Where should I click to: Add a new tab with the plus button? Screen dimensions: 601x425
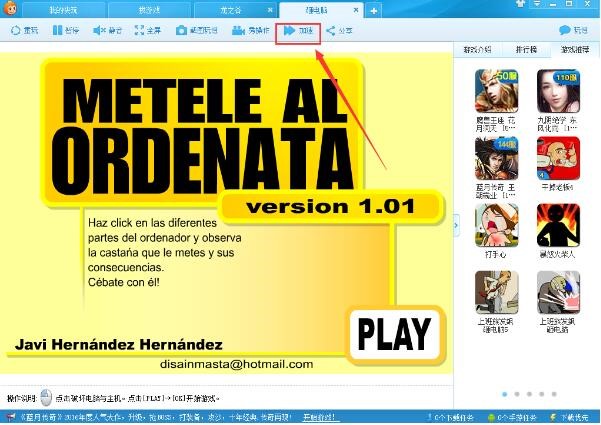click(373, 11)
